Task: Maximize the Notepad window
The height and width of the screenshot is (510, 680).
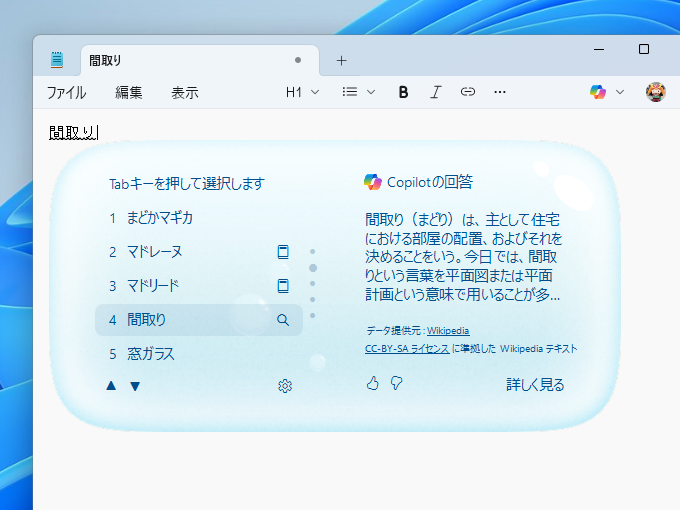Action: click(x=644, y=49)
